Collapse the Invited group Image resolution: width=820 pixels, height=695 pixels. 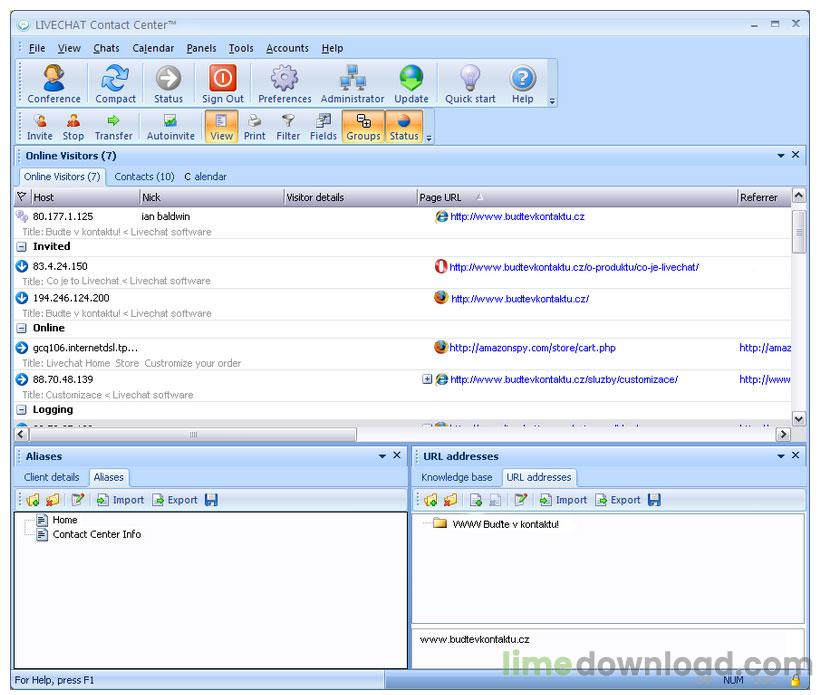22,247
